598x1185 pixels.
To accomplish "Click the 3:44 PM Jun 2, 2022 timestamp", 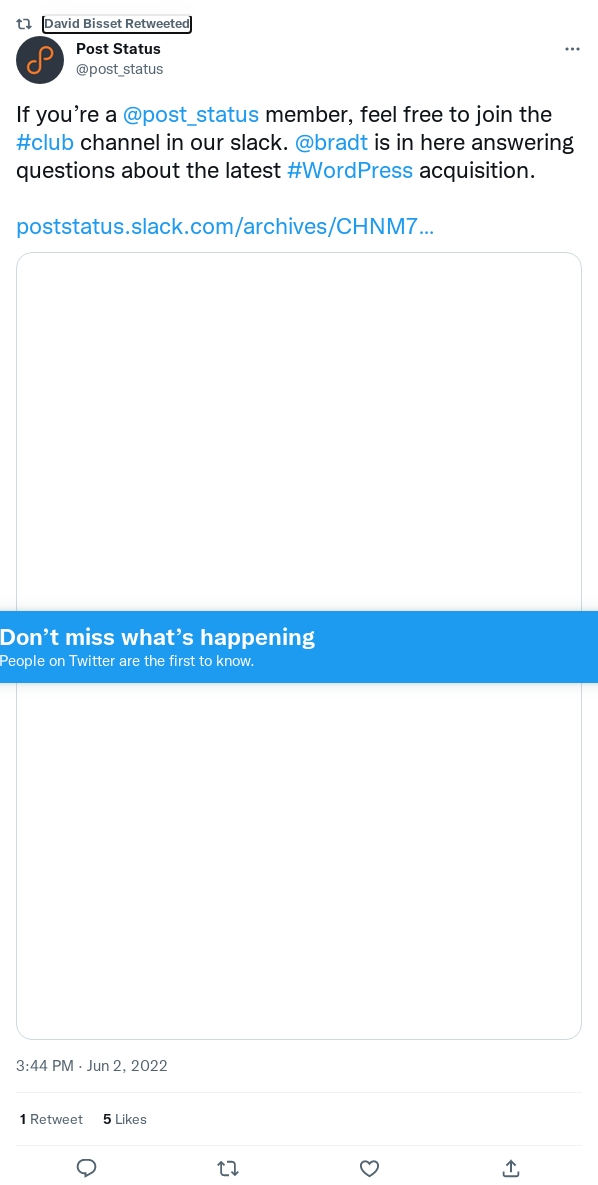I will click(x=91, y=1066).
